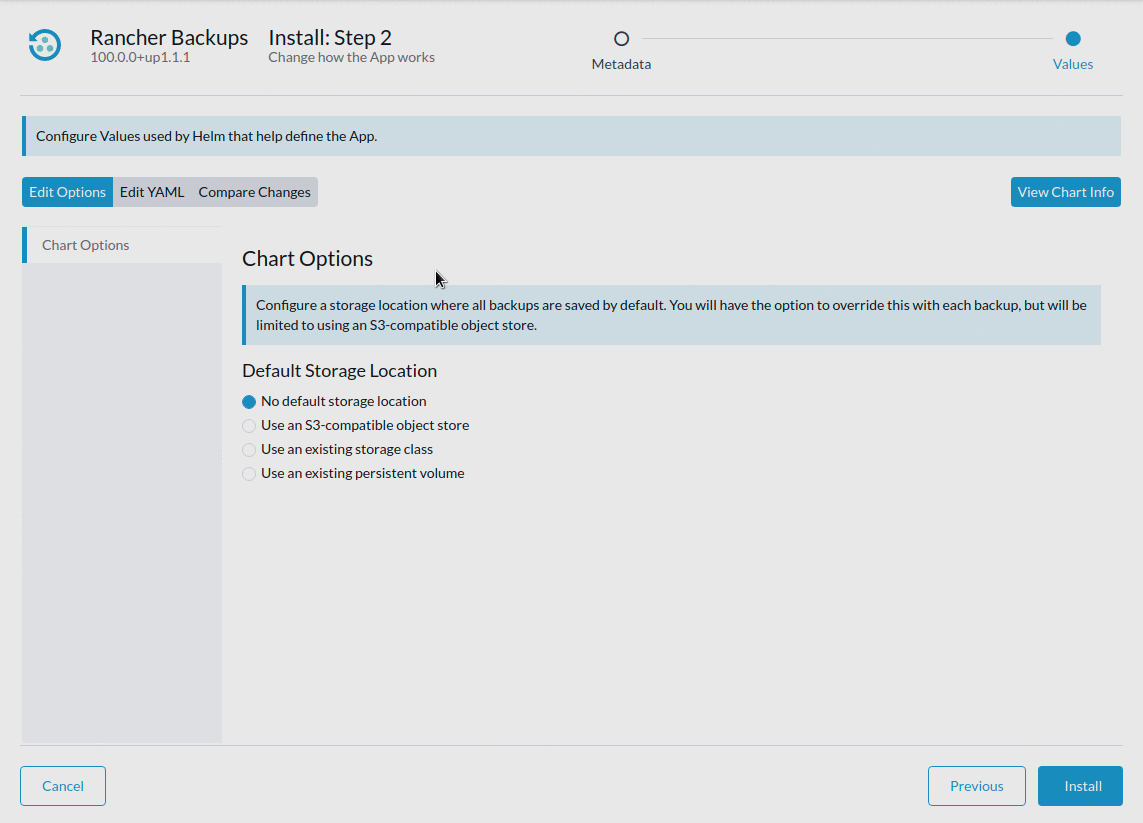Screen dimensions: 1143x823
Task: Switch to the Compare Changes tab
Action: tap(253, 191)
